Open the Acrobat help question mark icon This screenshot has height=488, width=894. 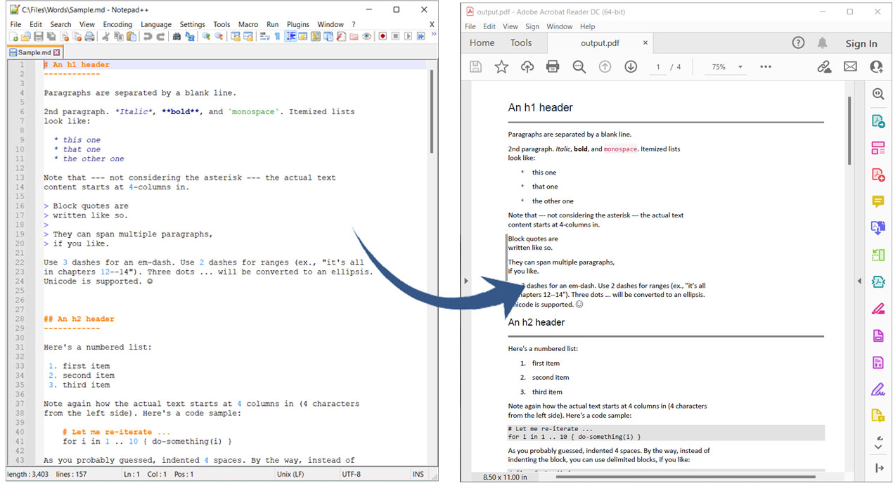(798, 43)
